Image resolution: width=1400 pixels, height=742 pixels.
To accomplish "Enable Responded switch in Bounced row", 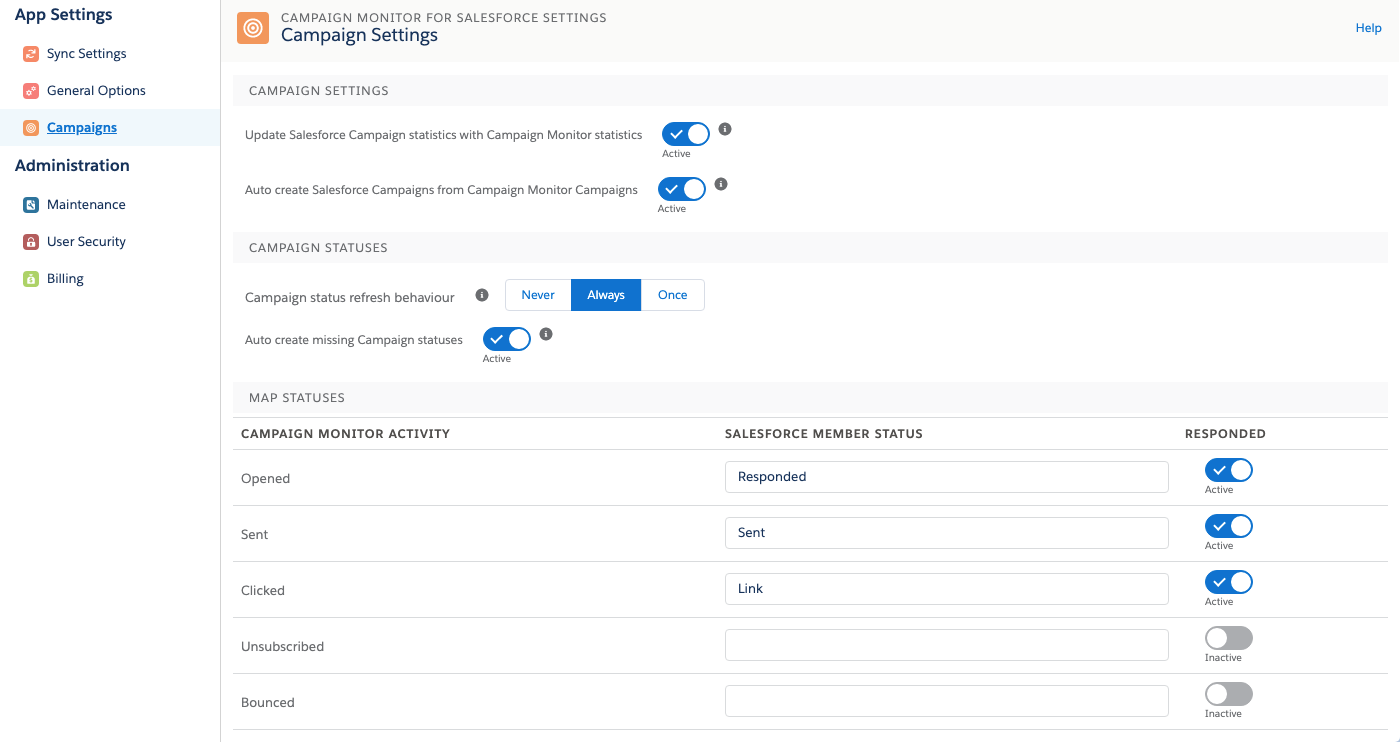I will 1229,694.
